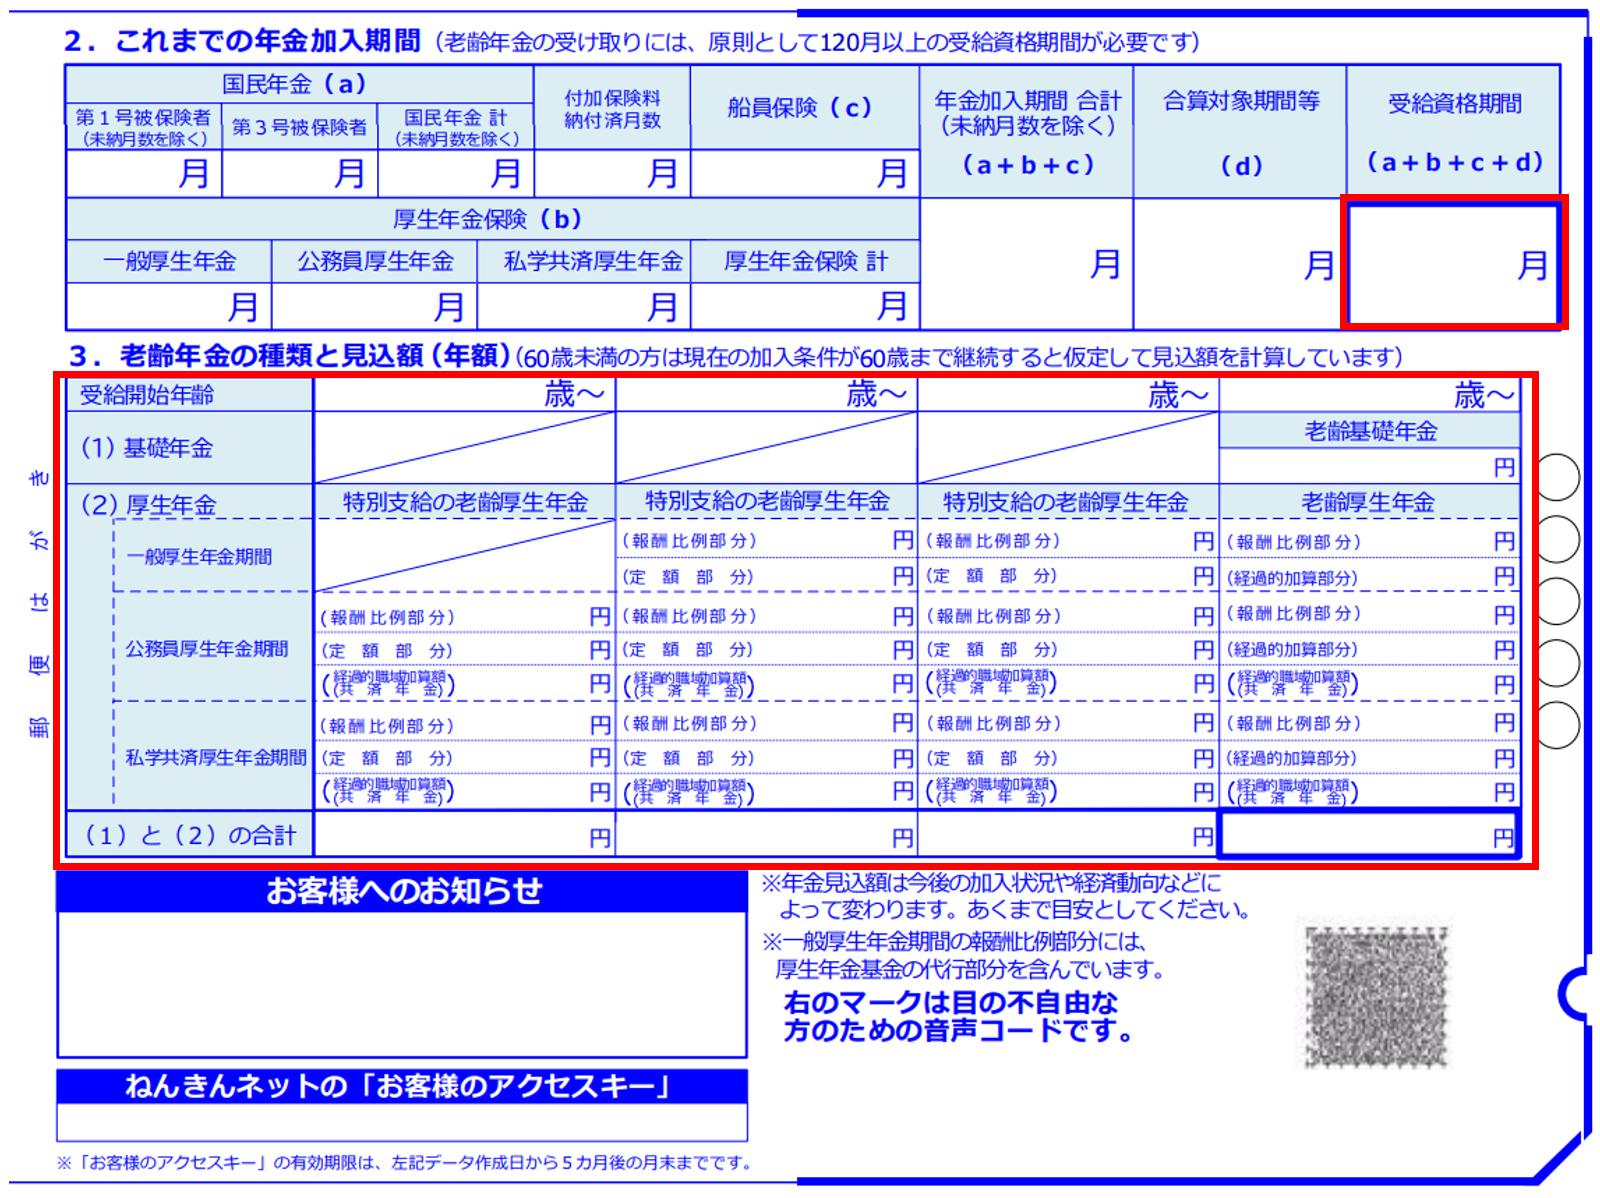
Task: Click the 付加保険料納付済月数 month cell
Action: click(x=612, y=174)
